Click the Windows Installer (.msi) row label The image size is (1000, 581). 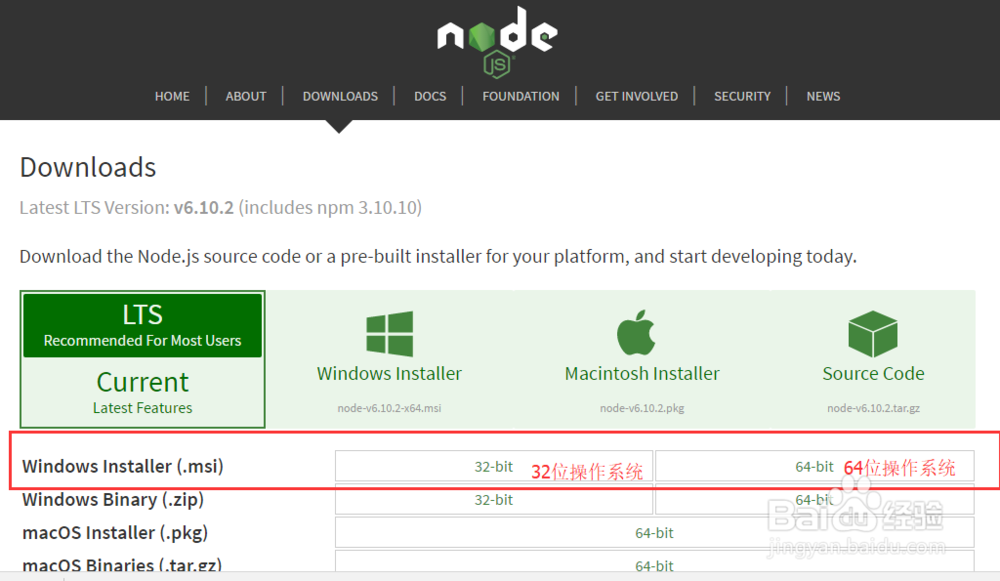(x=122, y=466)
